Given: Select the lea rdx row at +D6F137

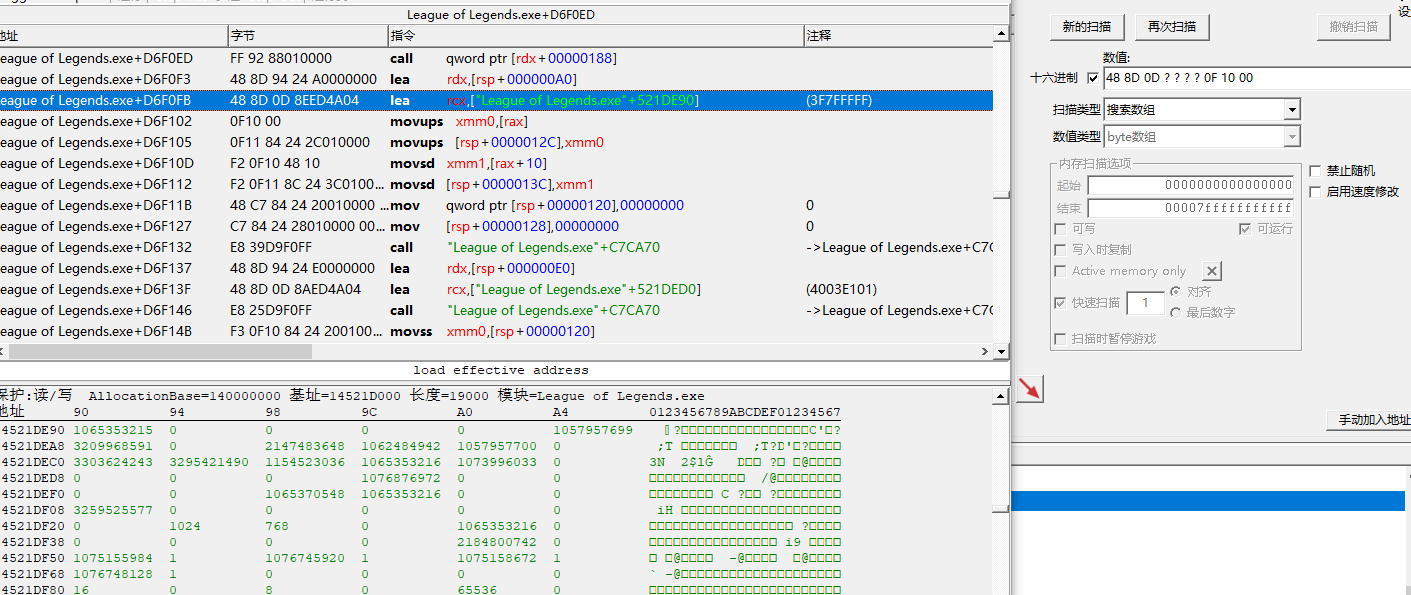Looking at the screenshot, I should point(496,268).
